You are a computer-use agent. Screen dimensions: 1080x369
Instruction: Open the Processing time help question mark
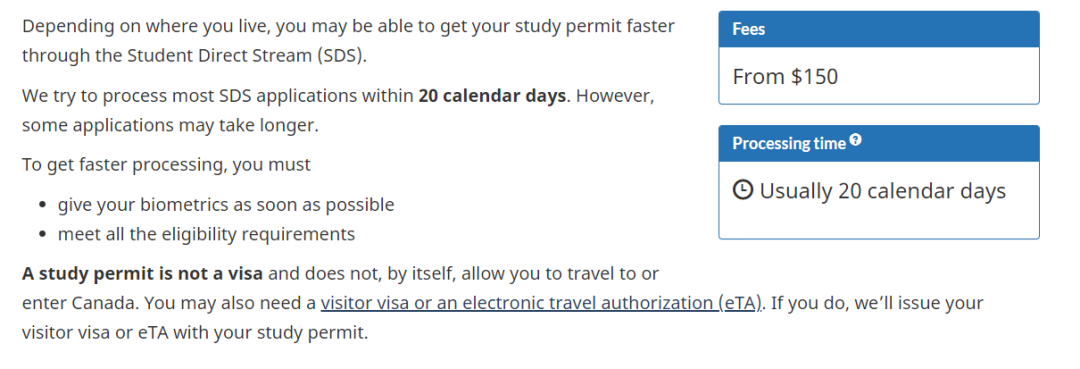pyautogui.click(x=855, y=140)
